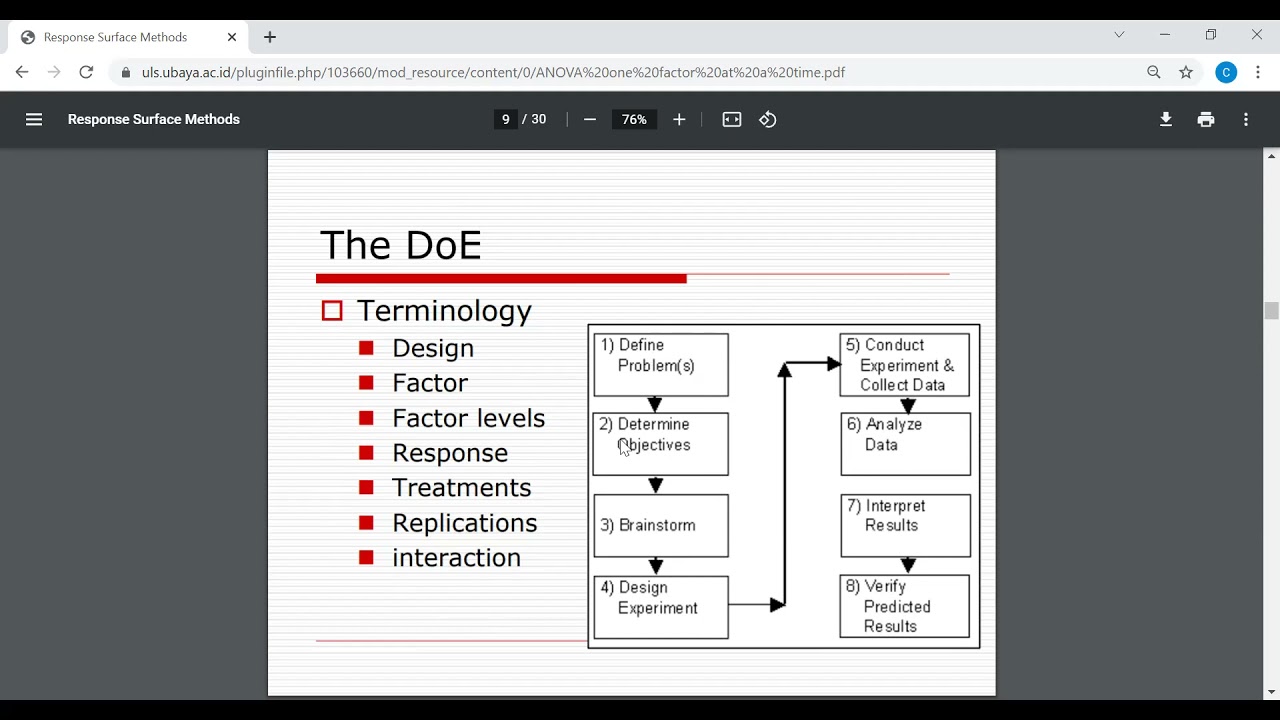Open the PDF sidebar menu icon
The height and width of the screenshot is (720, 1280).
click(x=34, y=119)
